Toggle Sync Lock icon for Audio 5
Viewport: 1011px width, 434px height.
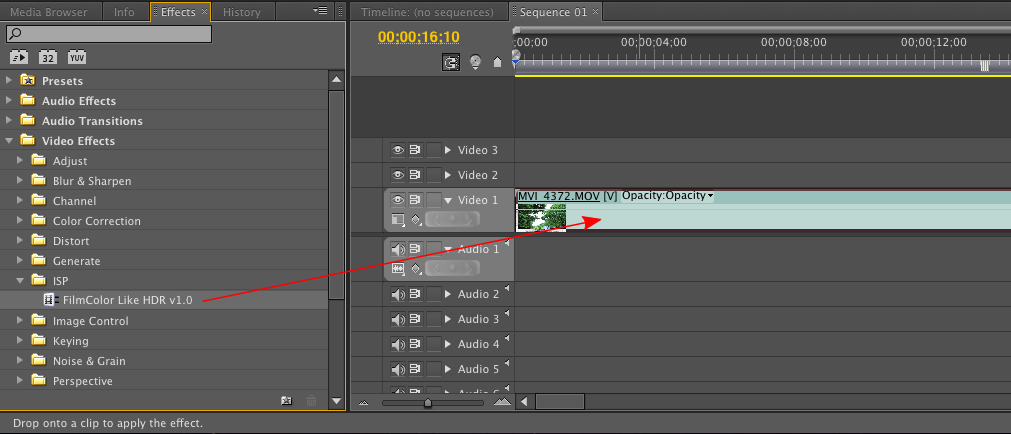[x=415, y=370]
